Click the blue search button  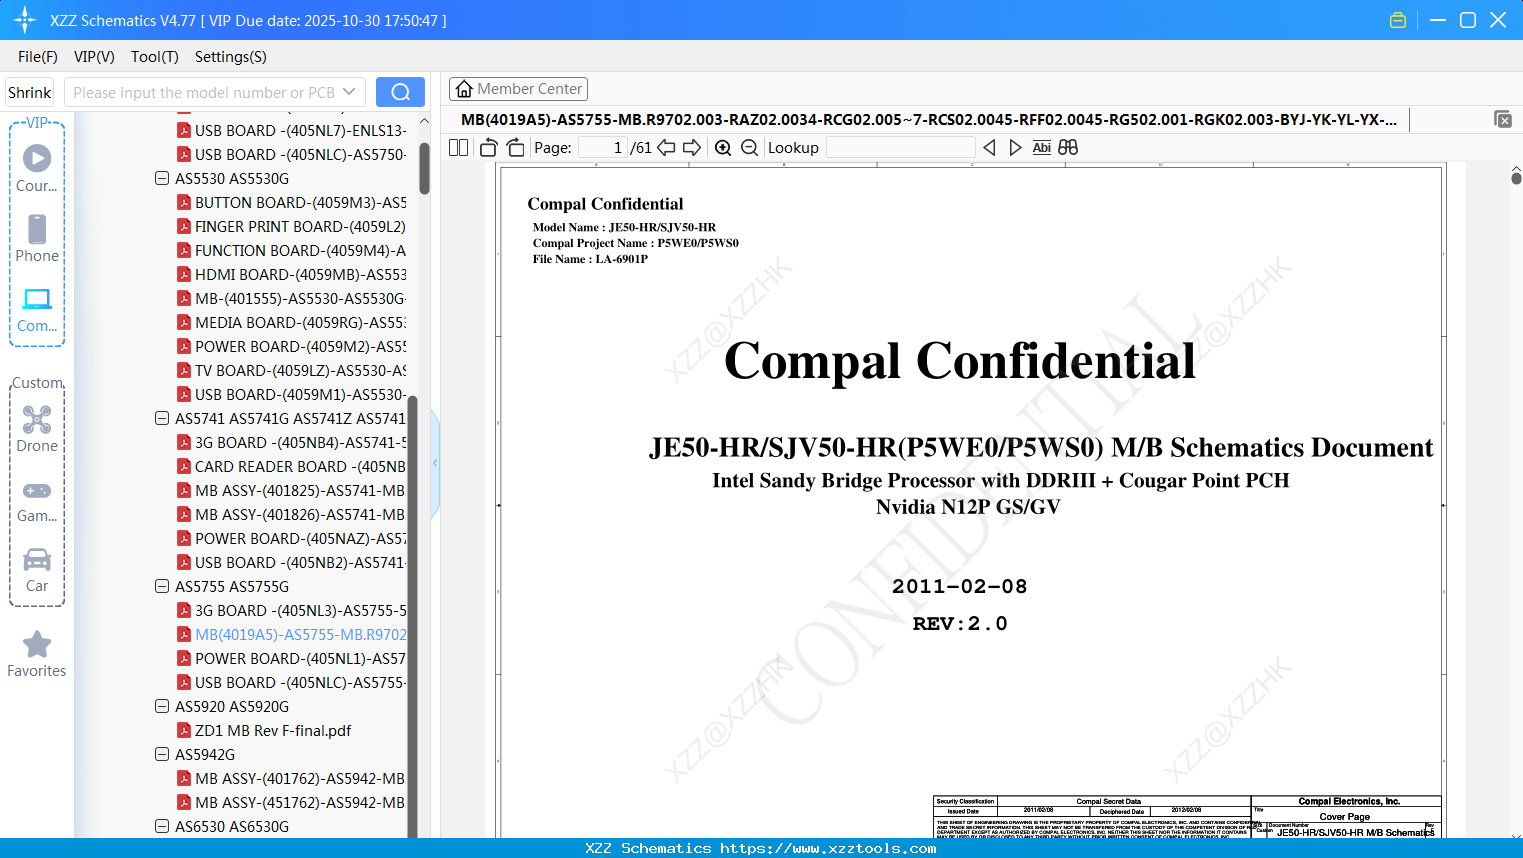pyautogui.click(x=400, y=92)
